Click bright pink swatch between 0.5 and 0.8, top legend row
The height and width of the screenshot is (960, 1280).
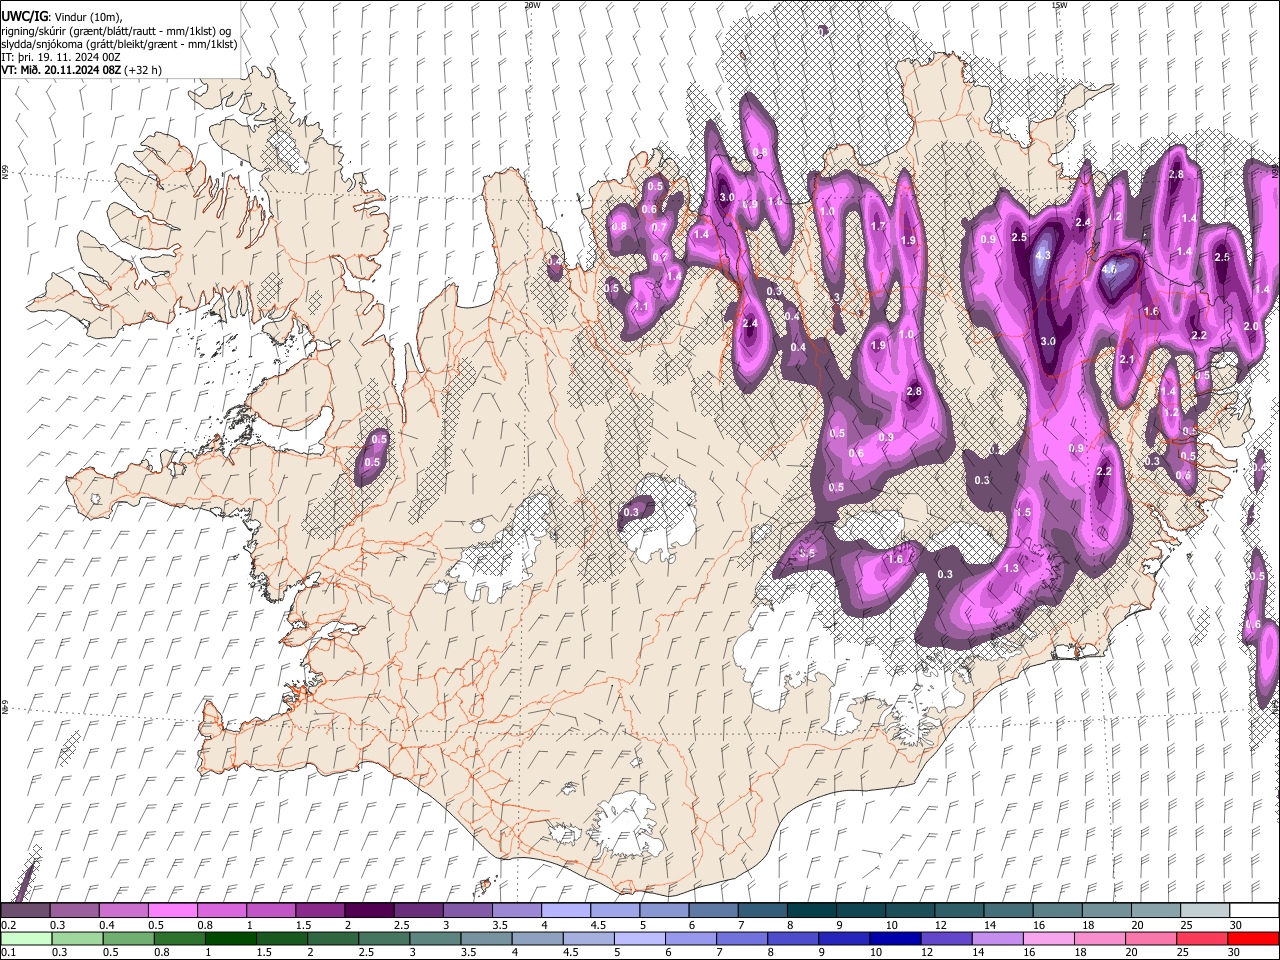tap(172, 910)
